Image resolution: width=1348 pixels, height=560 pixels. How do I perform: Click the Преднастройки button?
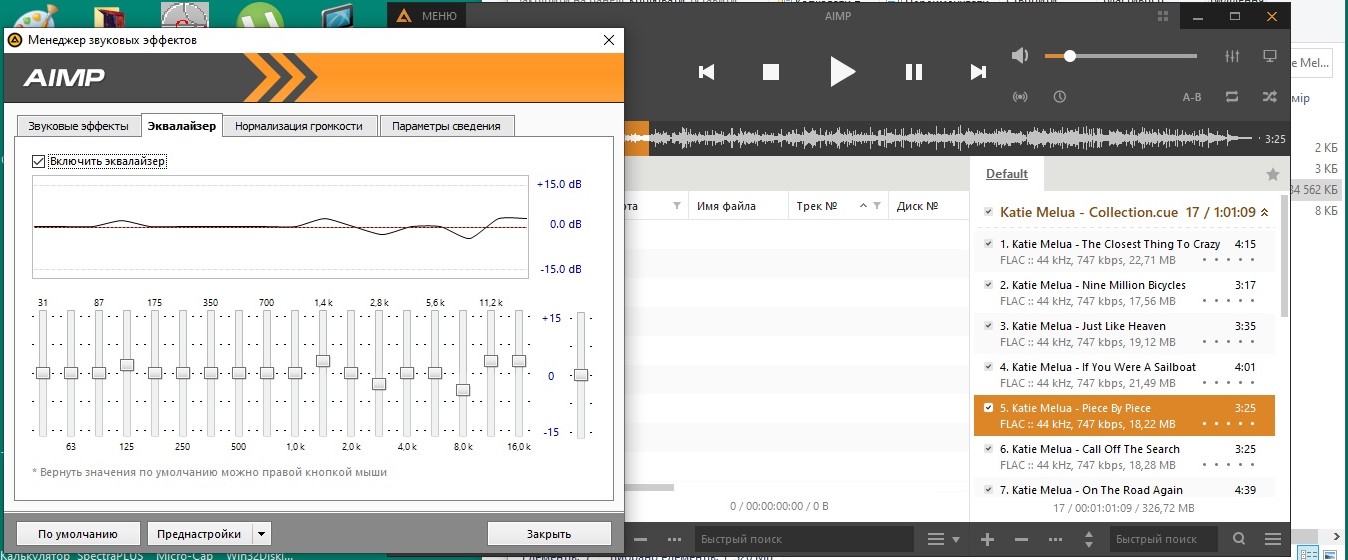pos(199,533)
